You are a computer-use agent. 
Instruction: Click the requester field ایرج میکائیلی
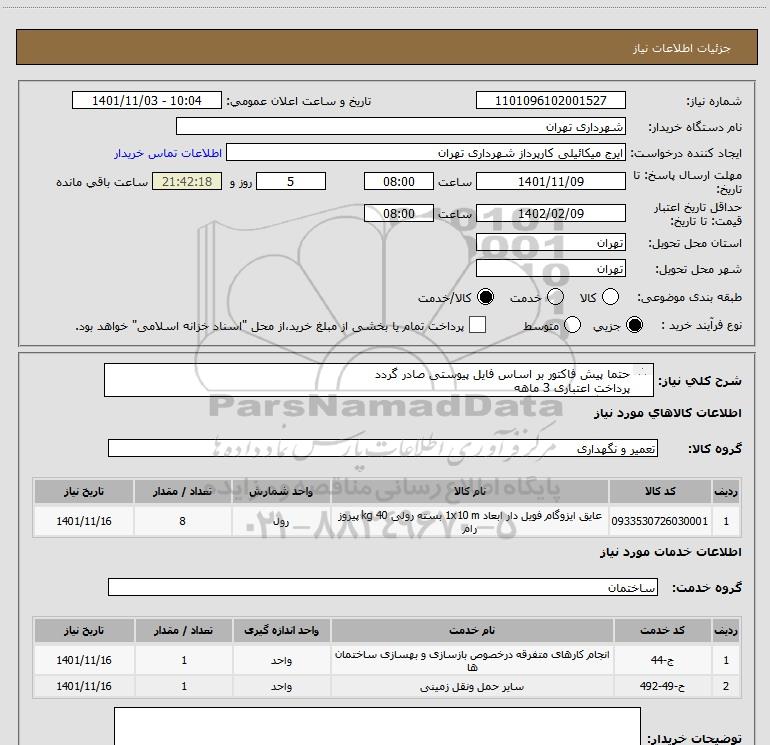[x=426, y=152]
